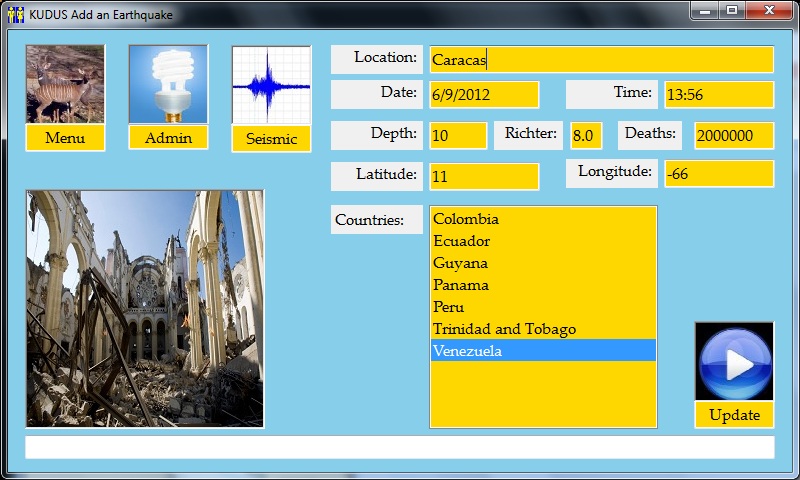Image resolution: width=800 pixels, height=480 pixels.
Task: Click the yellow Seismic label button
Action: coord(271,139)
